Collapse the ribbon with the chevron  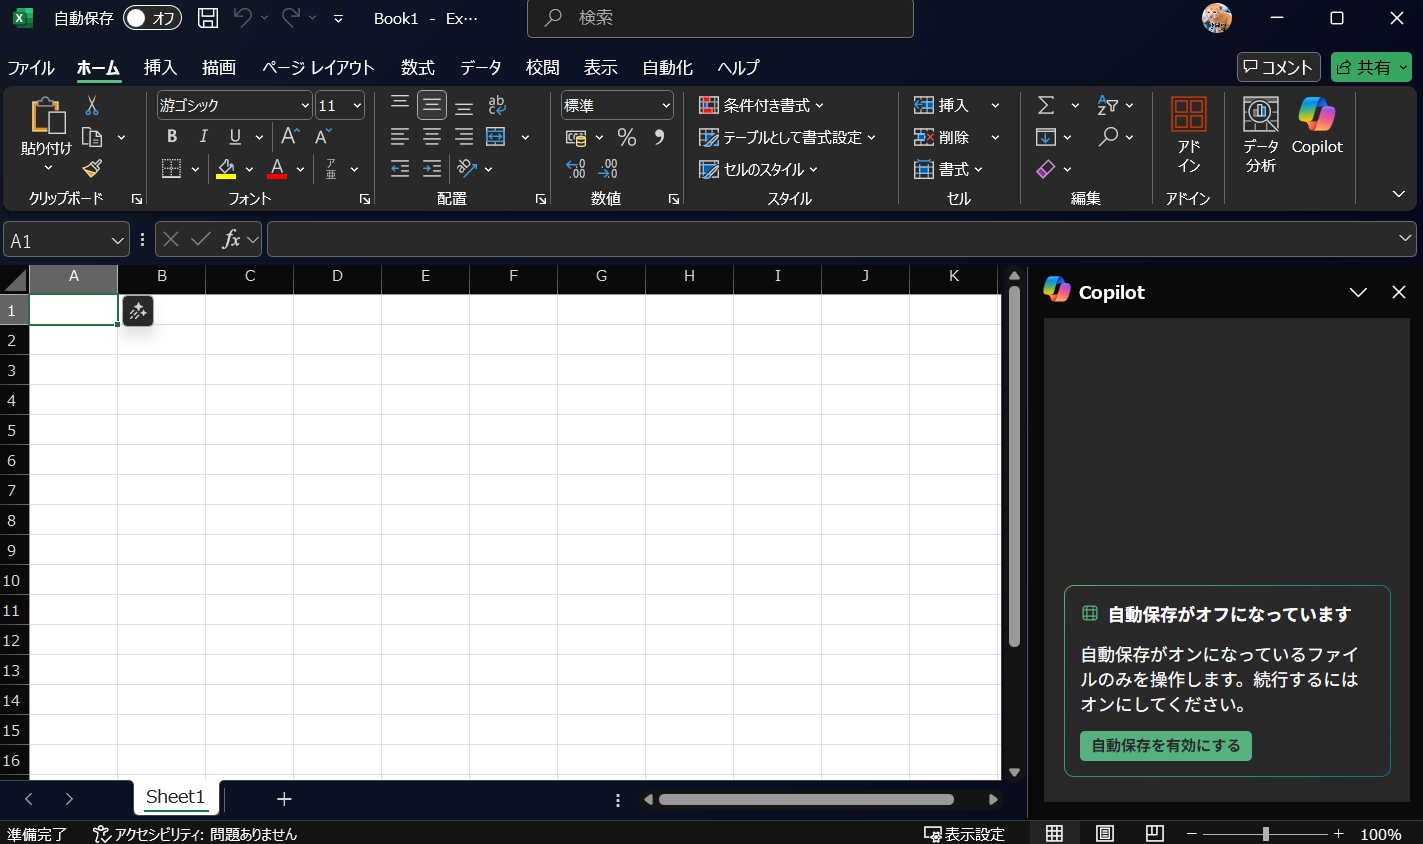[x=1399, y=194]
